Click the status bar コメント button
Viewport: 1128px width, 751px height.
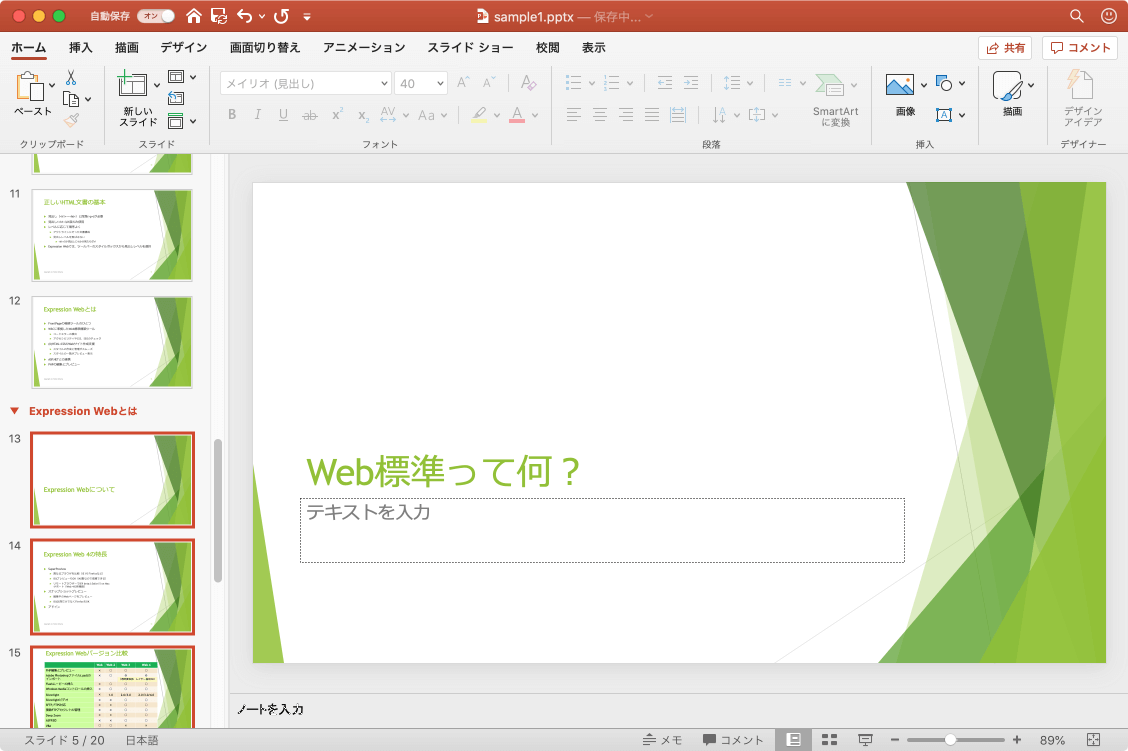[x=733, y=739]
